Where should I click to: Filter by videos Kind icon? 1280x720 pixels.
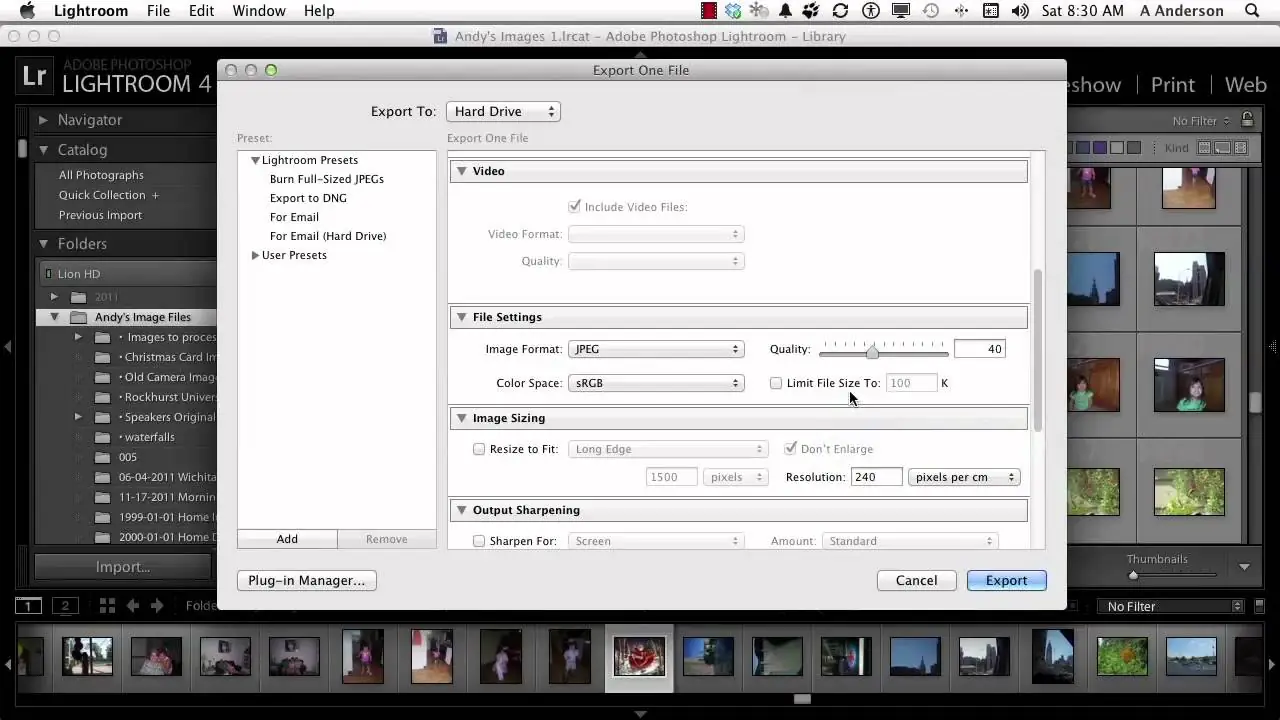click(1241, 148)
